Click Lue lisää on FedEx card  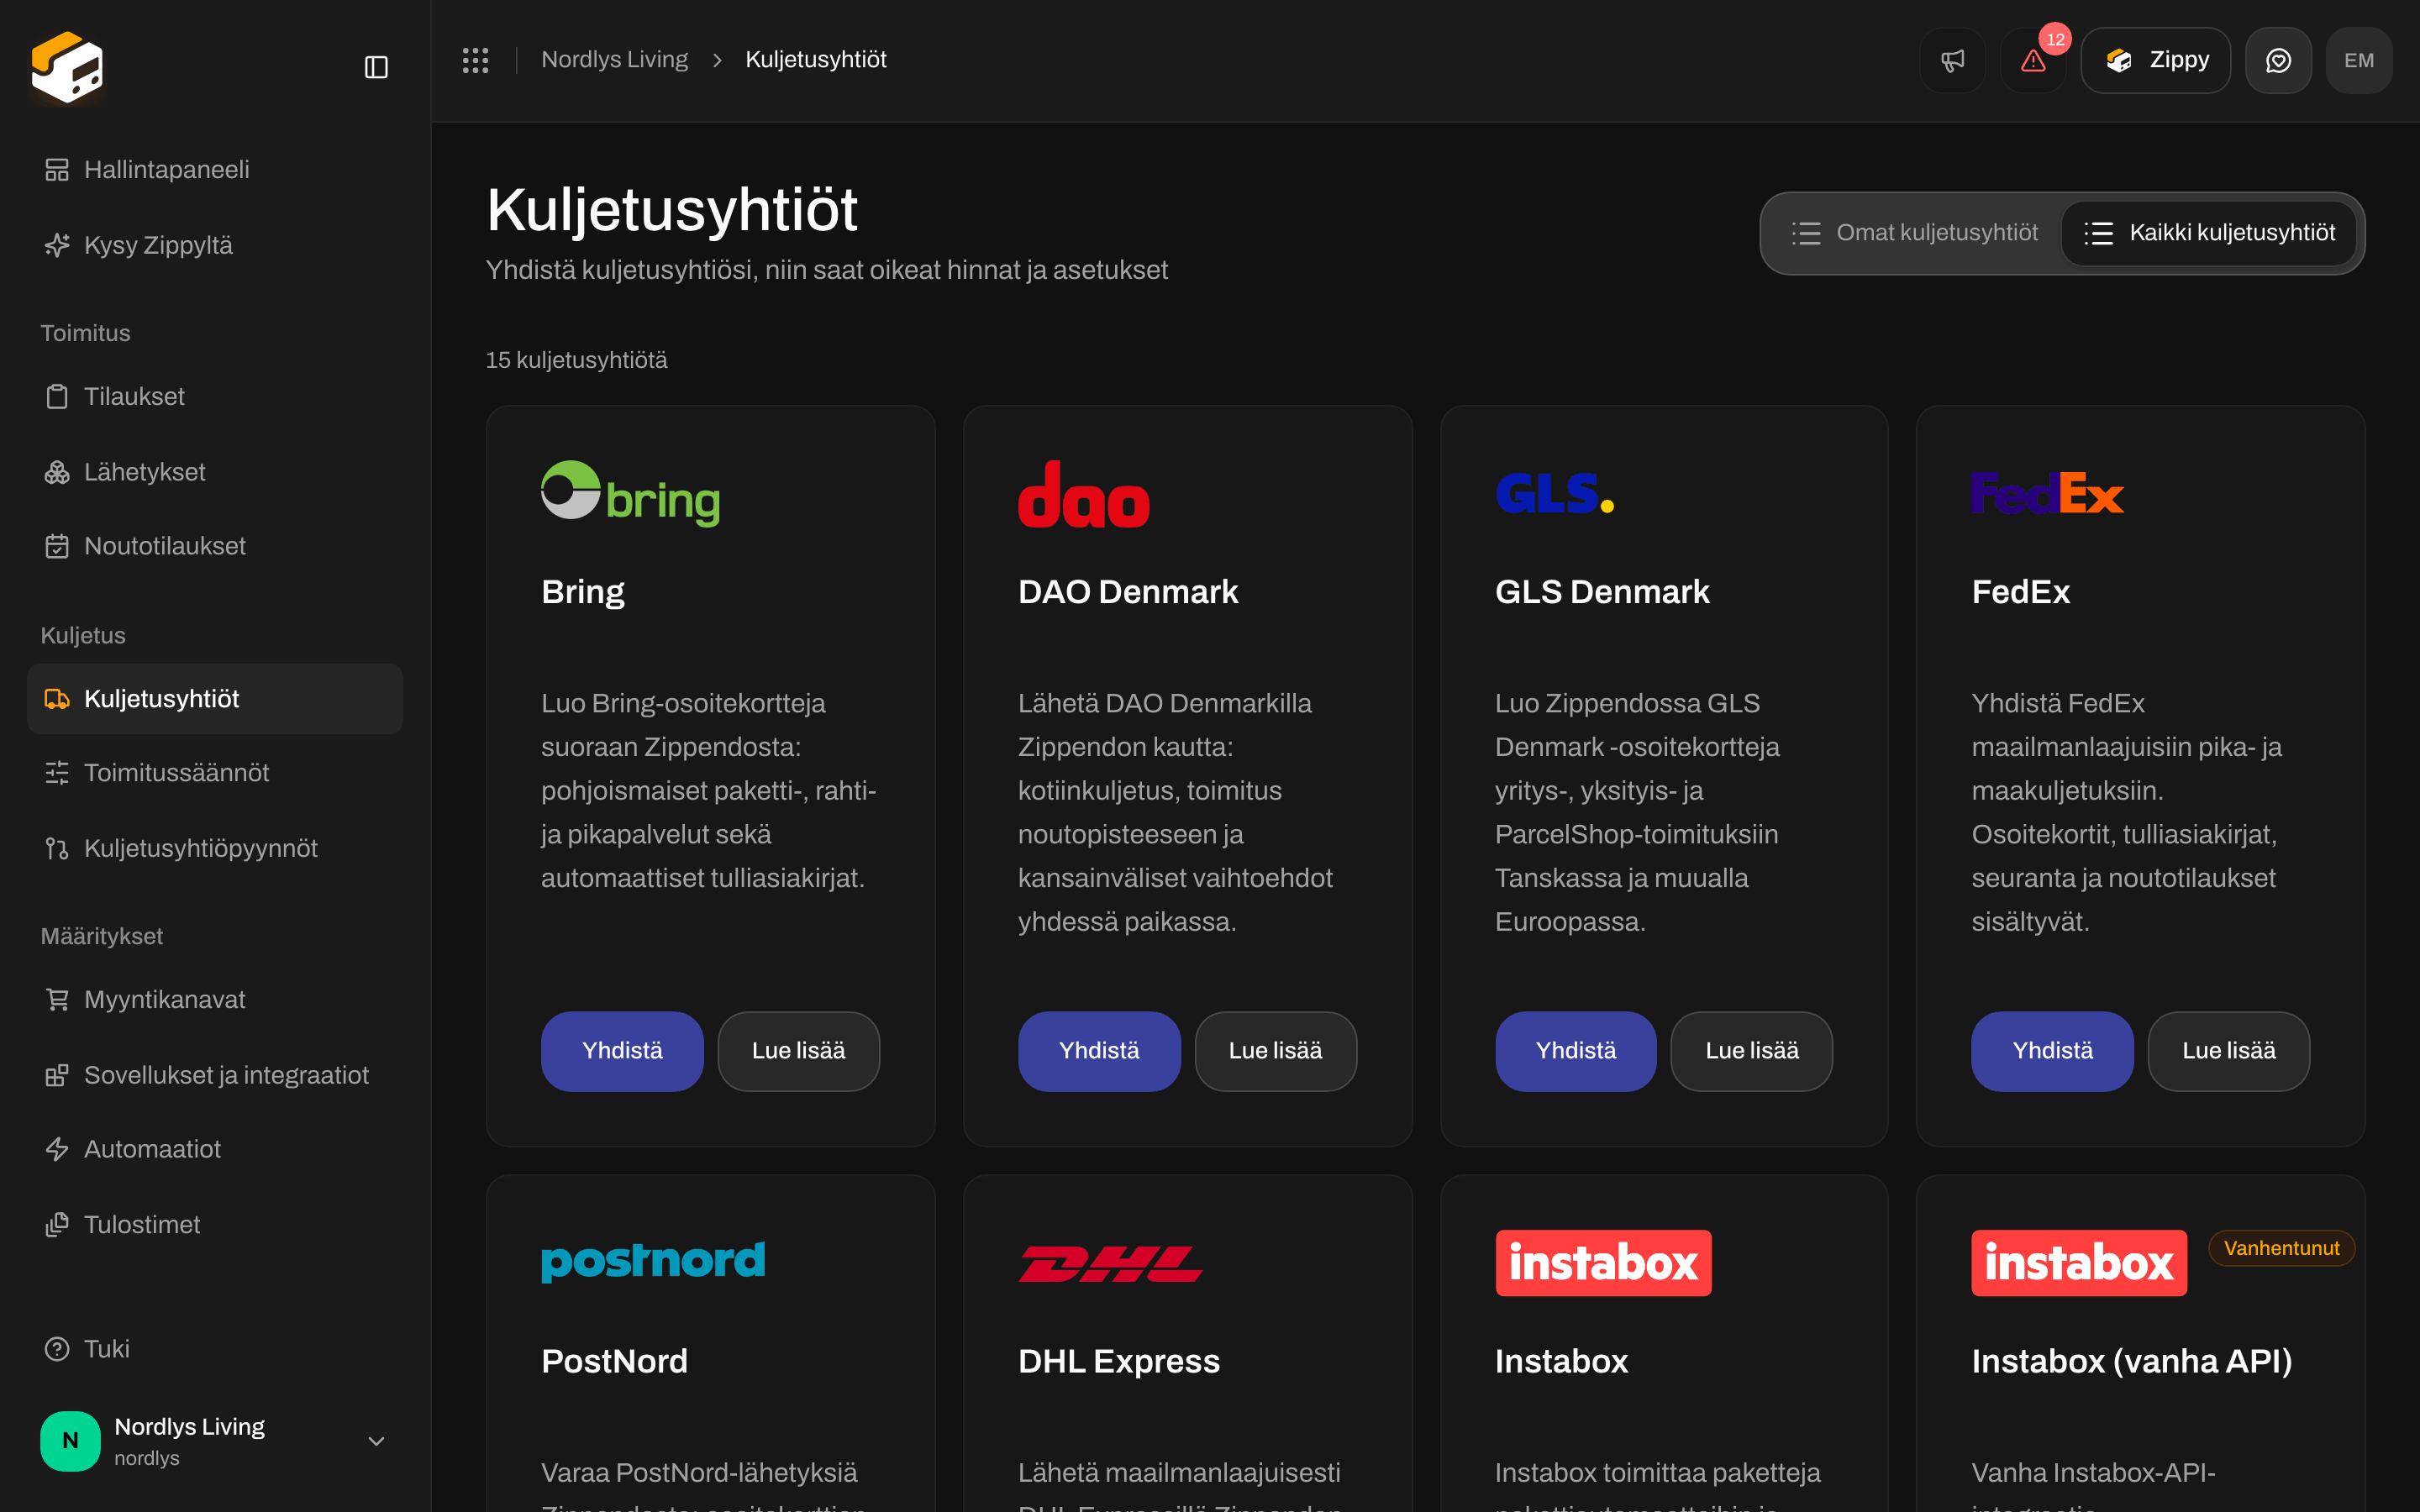coord(2229,1051)
